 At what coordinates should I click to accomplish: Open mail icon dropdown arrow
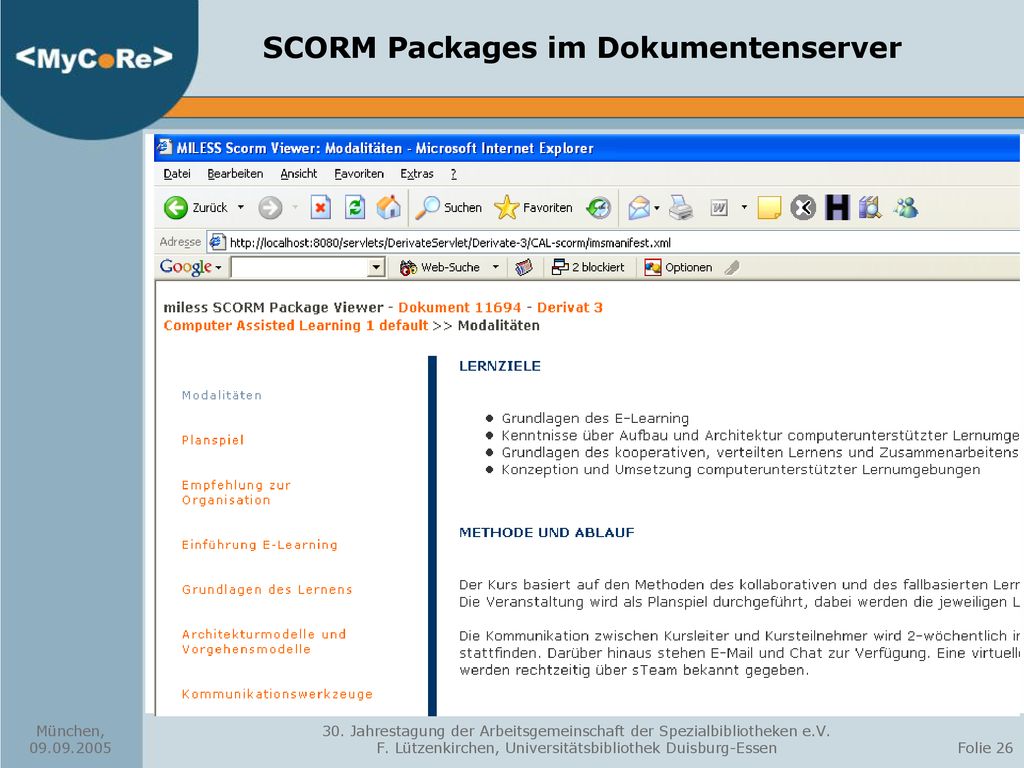pyautogui.click(x=657, y=208)
